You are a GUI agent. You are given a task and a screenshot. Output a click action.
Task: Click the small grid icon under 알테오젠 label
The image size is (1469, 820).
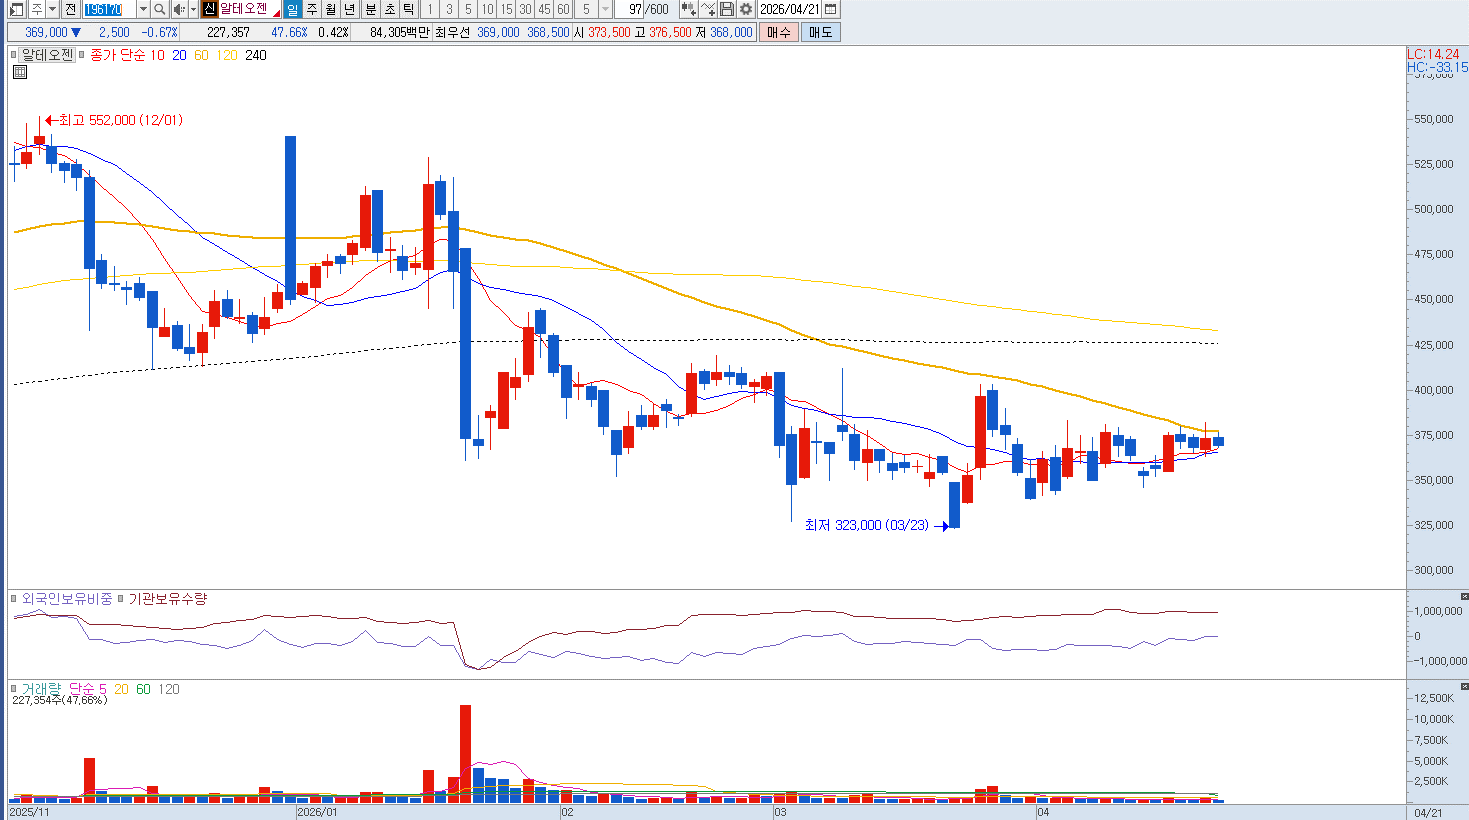(x=20, y=72)
